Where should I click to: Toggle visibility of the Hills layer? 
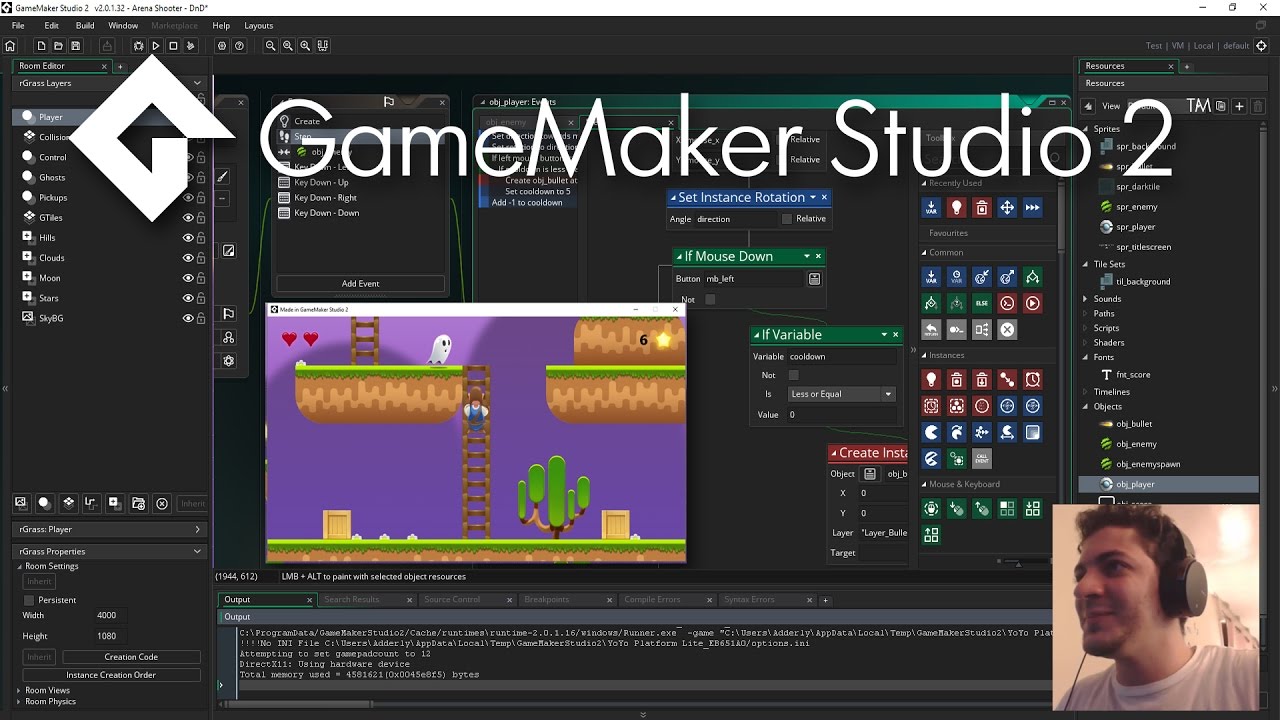click(188, 238)
